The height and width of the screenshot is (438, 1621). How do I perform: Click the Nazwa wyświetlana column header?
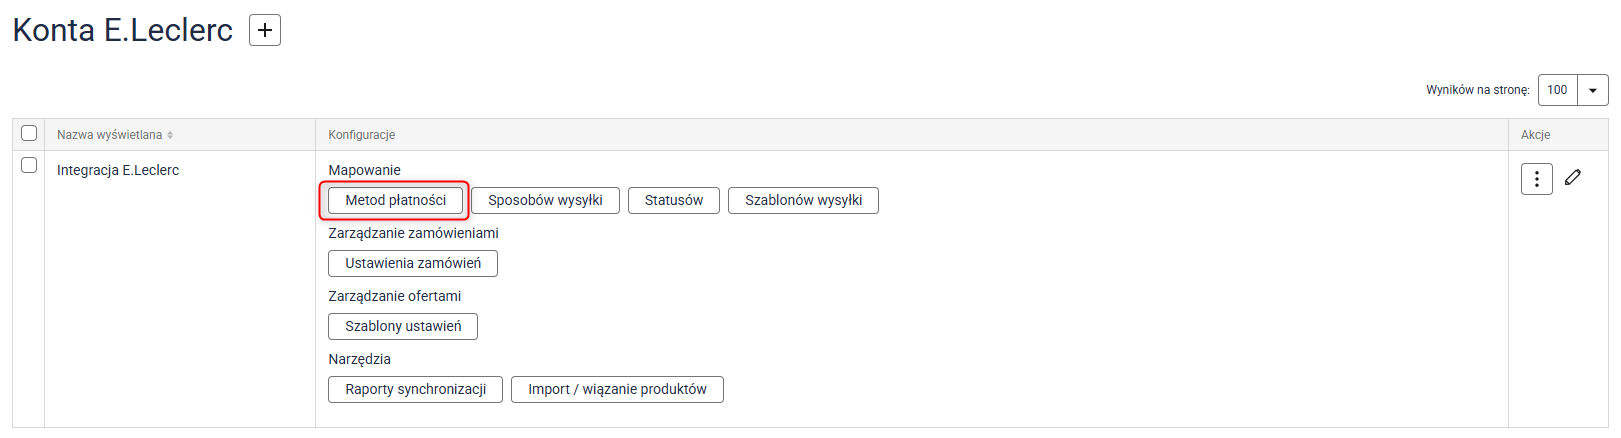coord(109,135)
